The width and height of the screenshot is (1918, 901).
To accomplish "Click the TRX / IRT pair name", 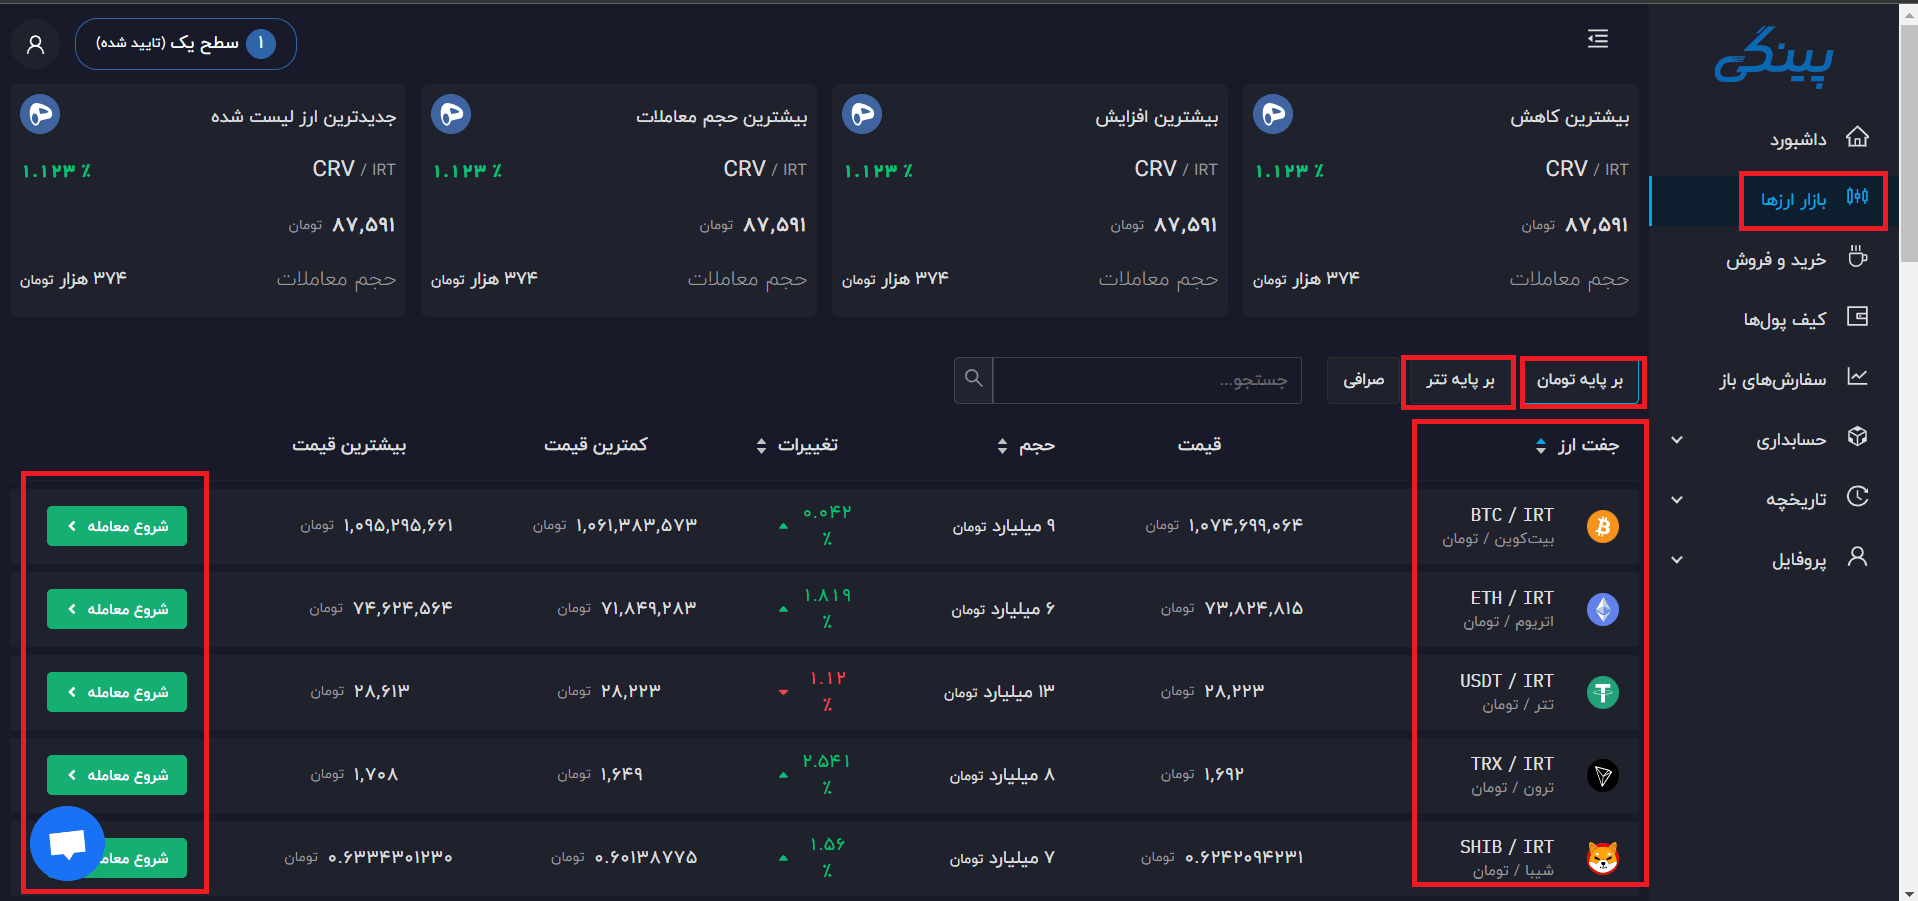I will pos(1512,764).
